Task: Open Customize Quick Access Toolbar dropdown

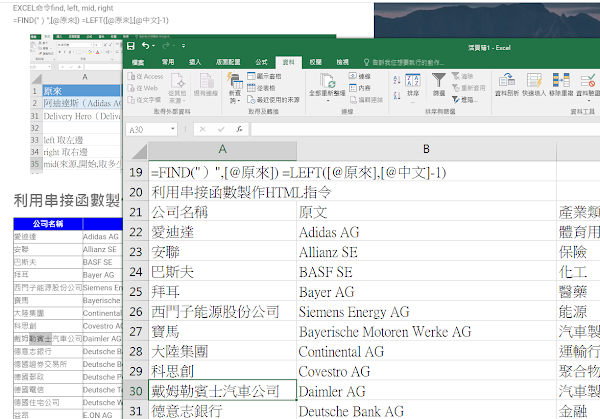Action: pyautogui.click(x=184, y=46)
